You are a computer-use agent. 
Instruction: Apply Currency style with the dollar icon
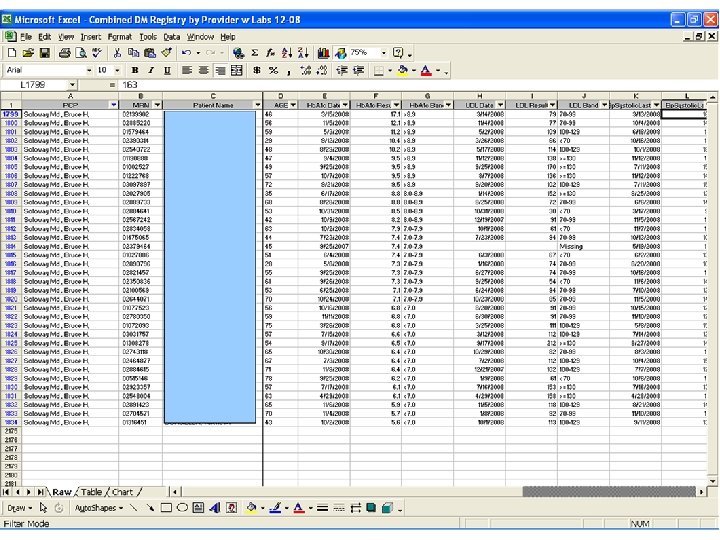click(257, 70)
